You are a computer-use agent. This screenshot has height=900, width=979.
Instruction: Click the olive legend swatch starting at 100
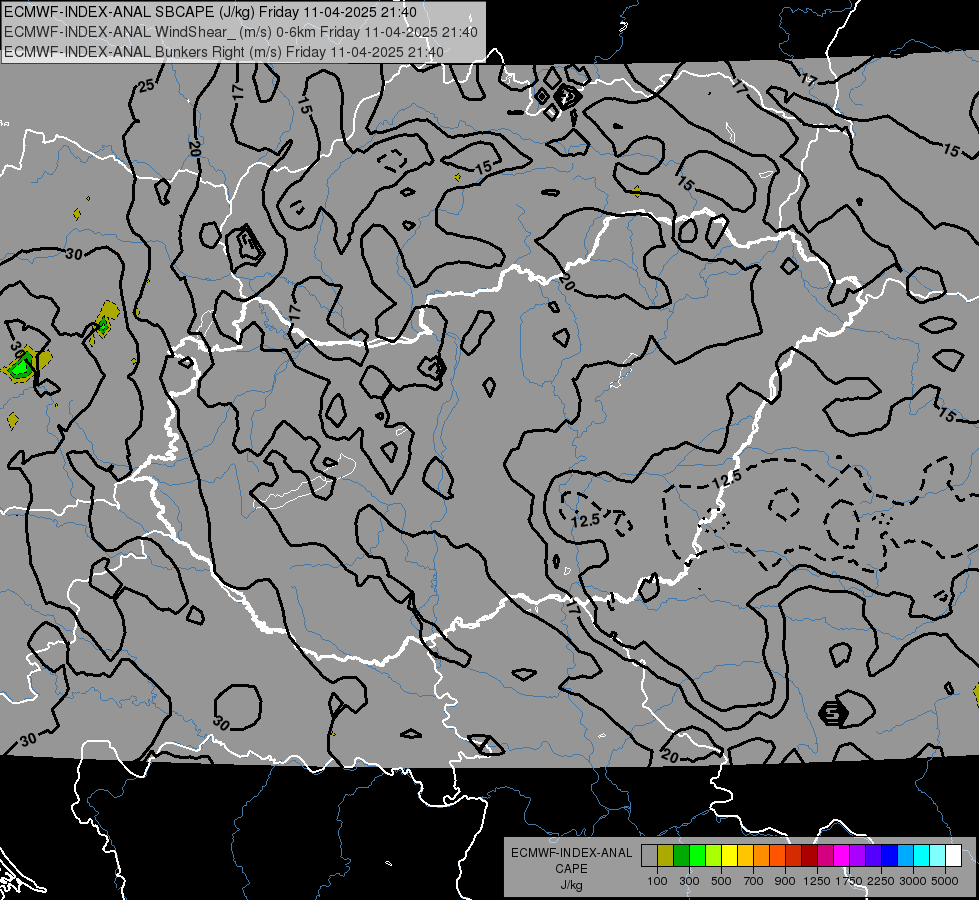click(666, 855)
